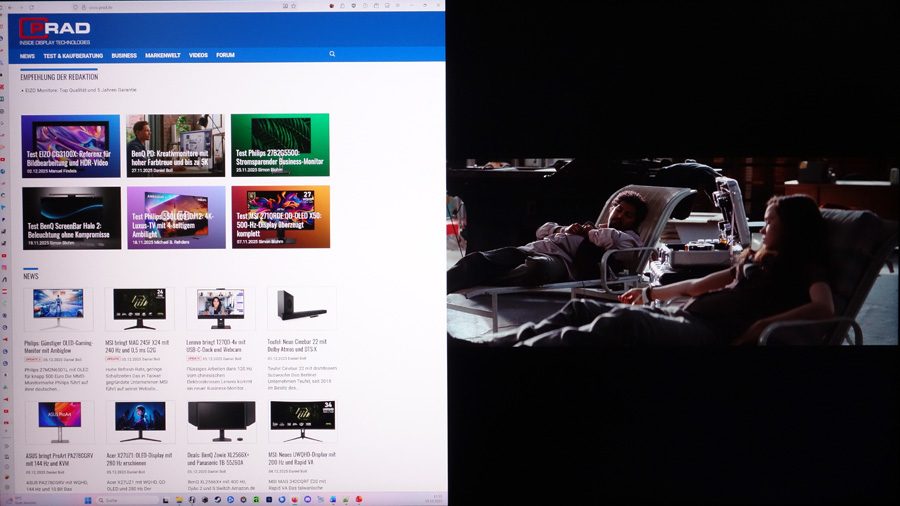The width and height of the screenshot is (900, 506).
Task: Open the MARKENWELT navigation item
Action: [162, 56]
